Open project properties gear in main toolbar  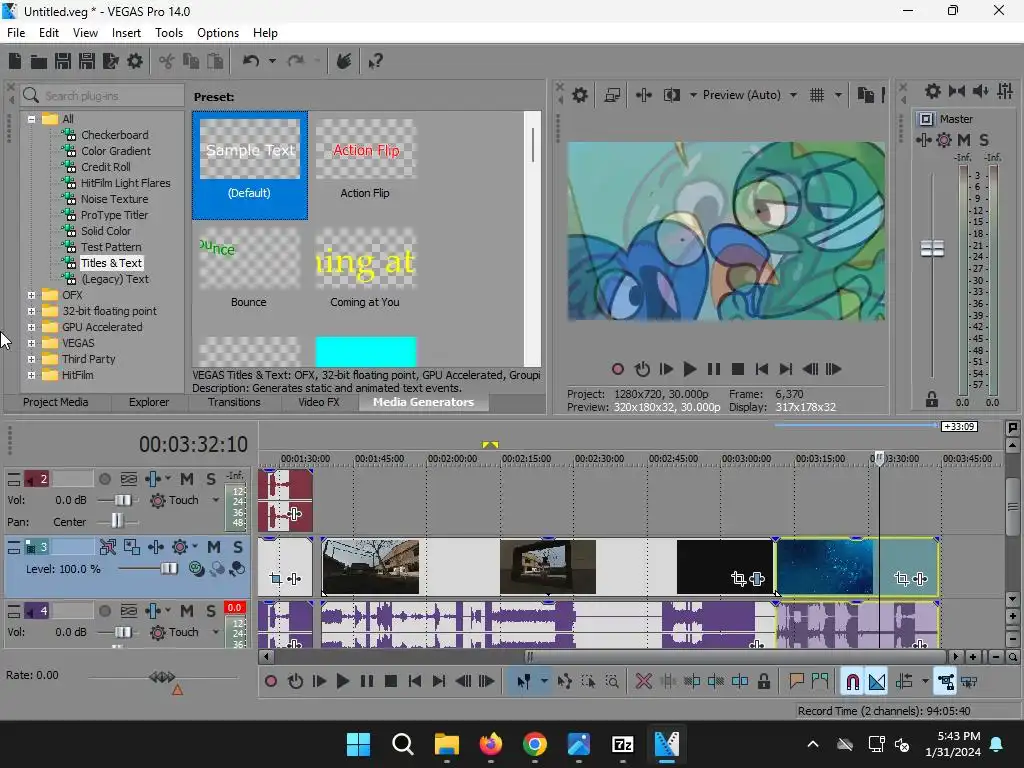click(135, 61)
